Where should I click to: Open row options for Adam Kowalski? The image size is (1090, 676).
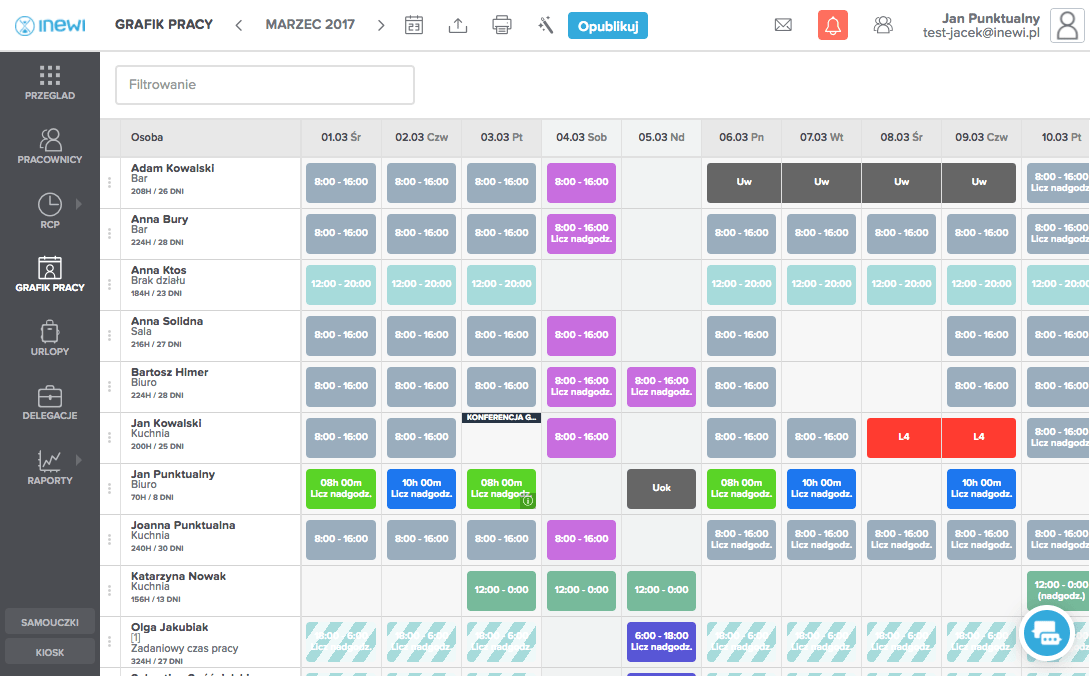click(x=110, y=183)
